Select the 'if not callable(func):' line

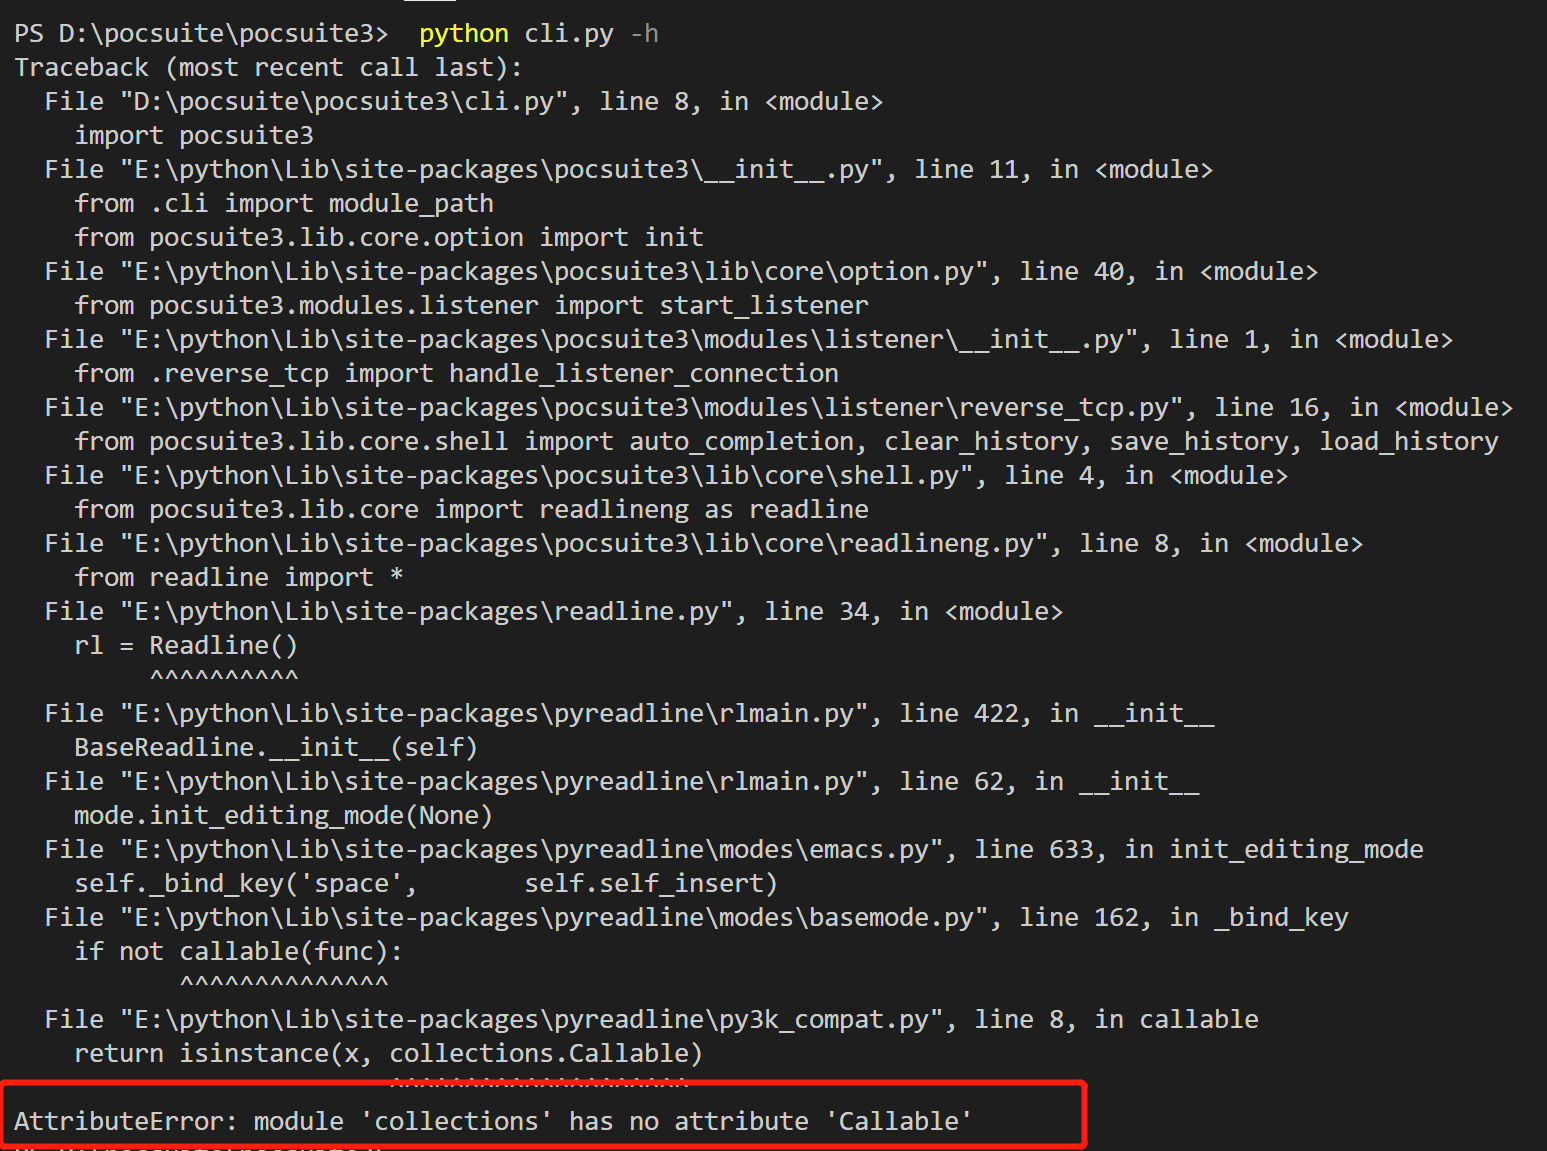[239, 950]
